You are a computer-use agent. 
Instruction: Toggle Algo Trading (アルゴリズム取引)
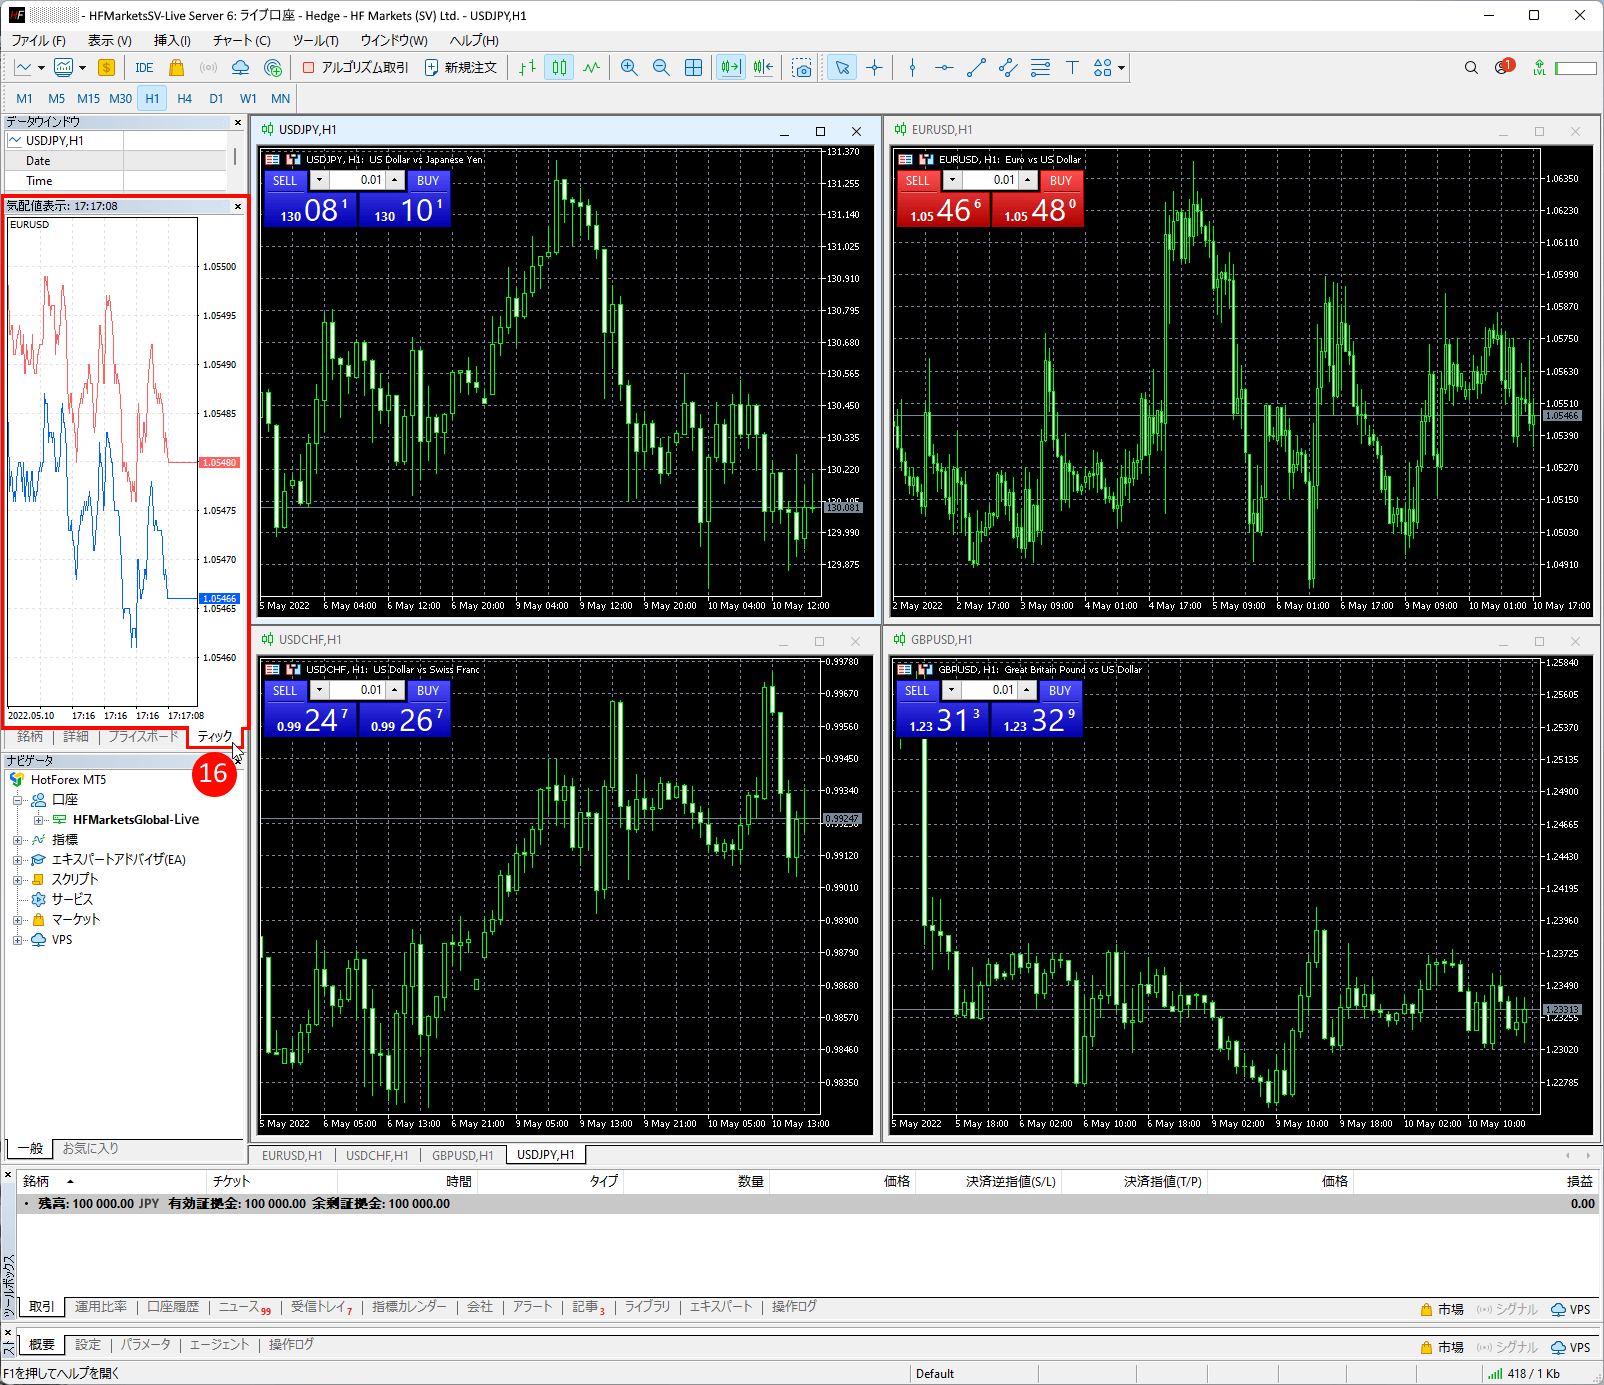point(356,68)
